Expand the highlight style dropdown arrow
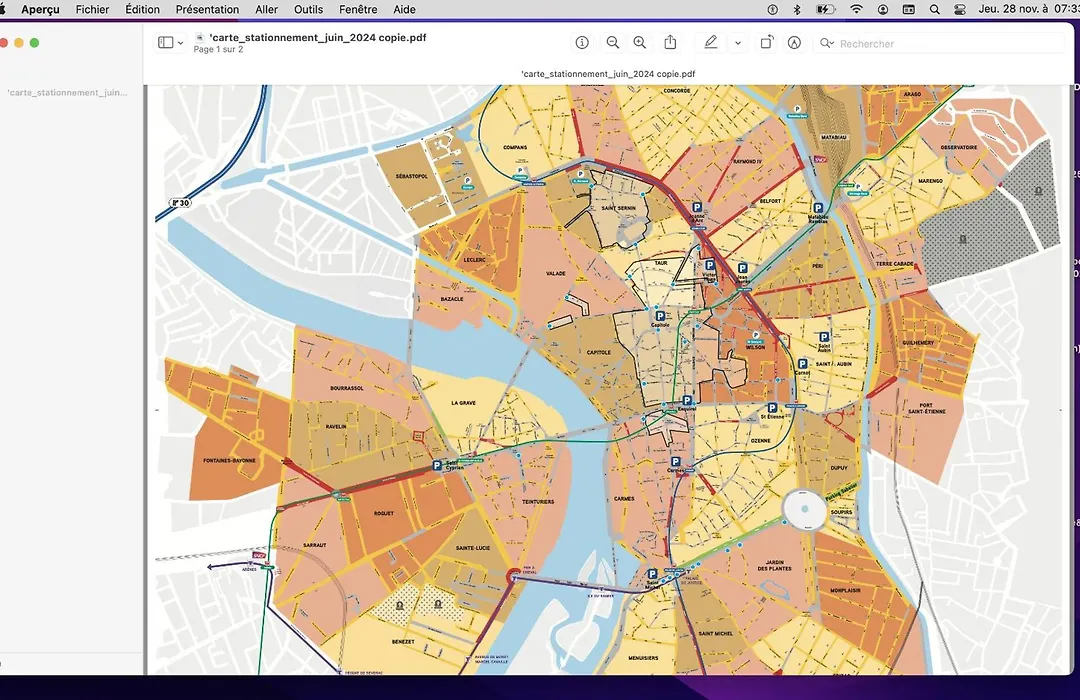 [738, 43]
